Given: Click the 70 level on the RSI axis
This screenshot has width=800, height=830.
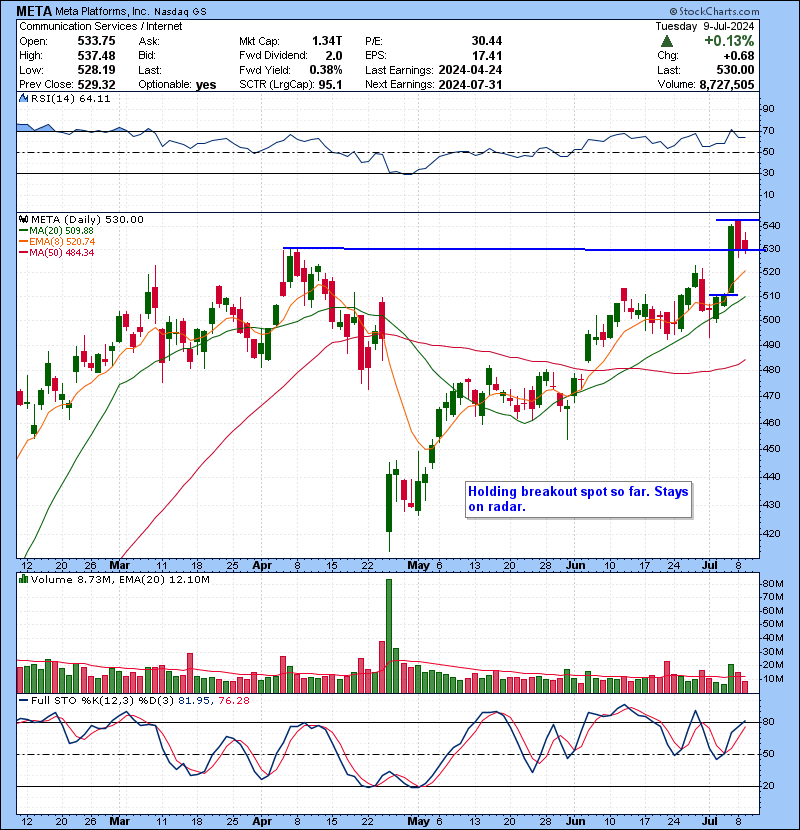Looking at the screenshot, I should pyautogui.click(x=768, y=130).
